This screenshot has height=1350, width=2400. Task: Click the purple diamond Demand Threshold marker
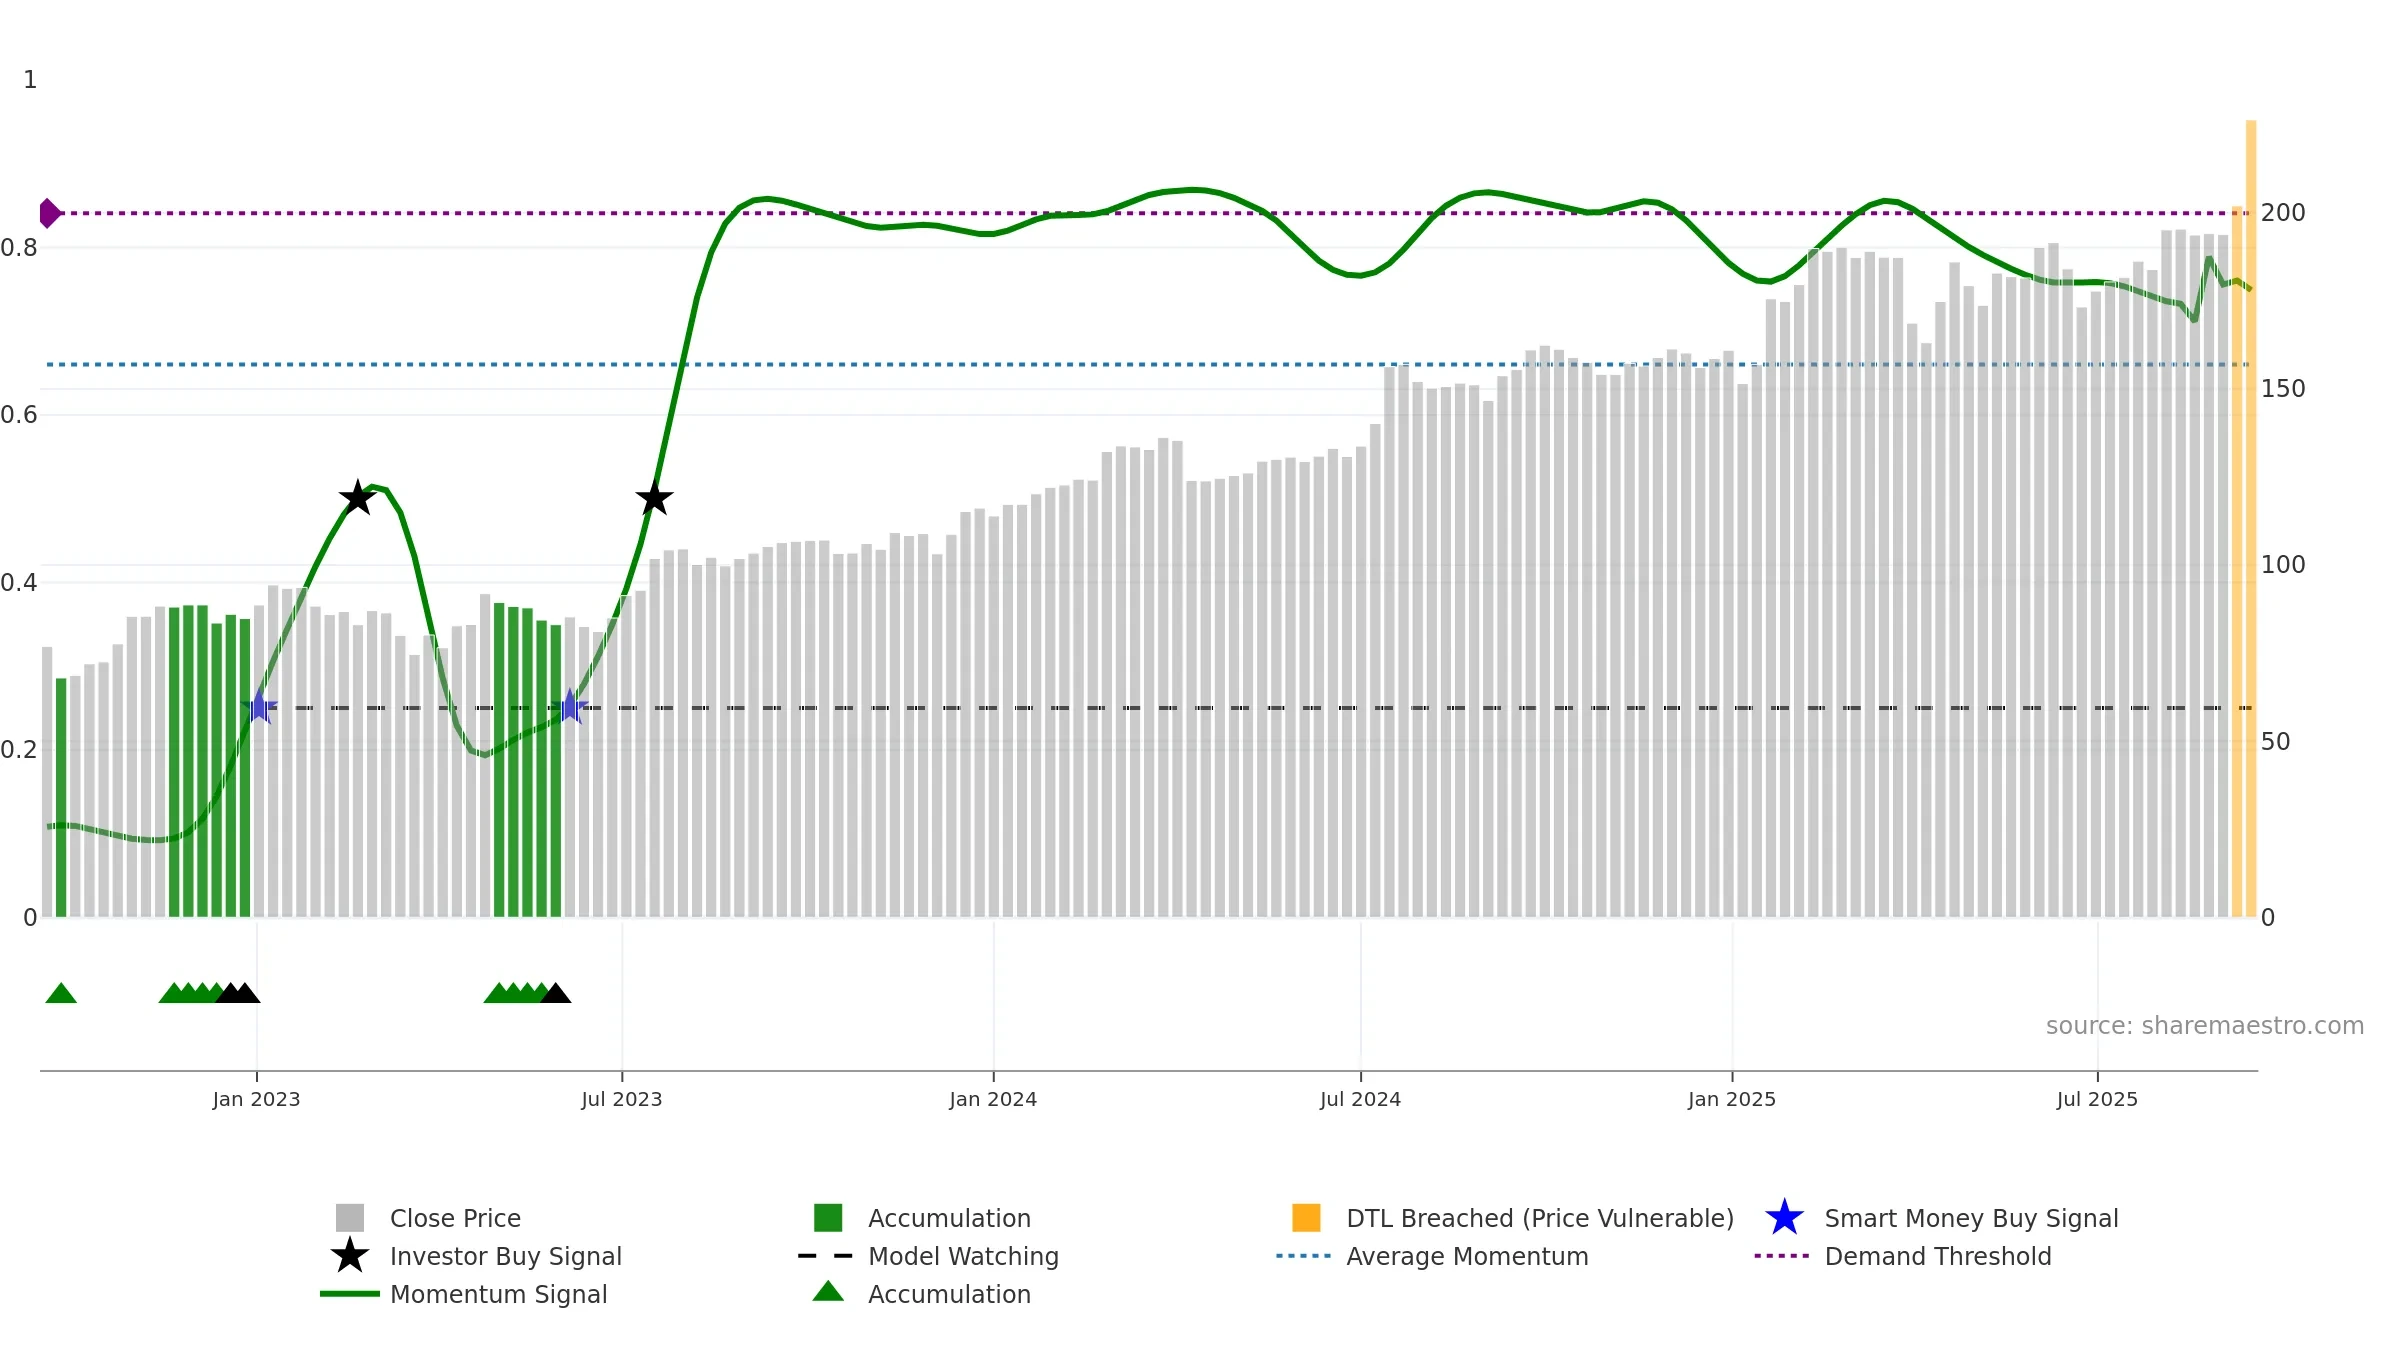(48, 213)
